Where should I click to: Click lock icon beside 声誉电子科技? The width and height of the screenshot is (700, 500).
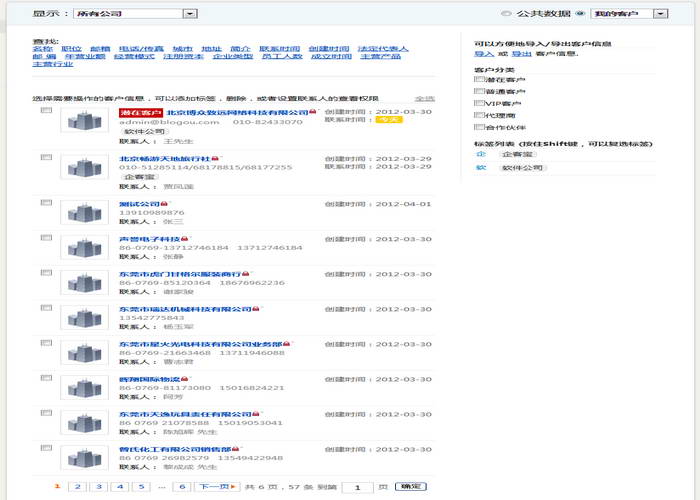184,239
